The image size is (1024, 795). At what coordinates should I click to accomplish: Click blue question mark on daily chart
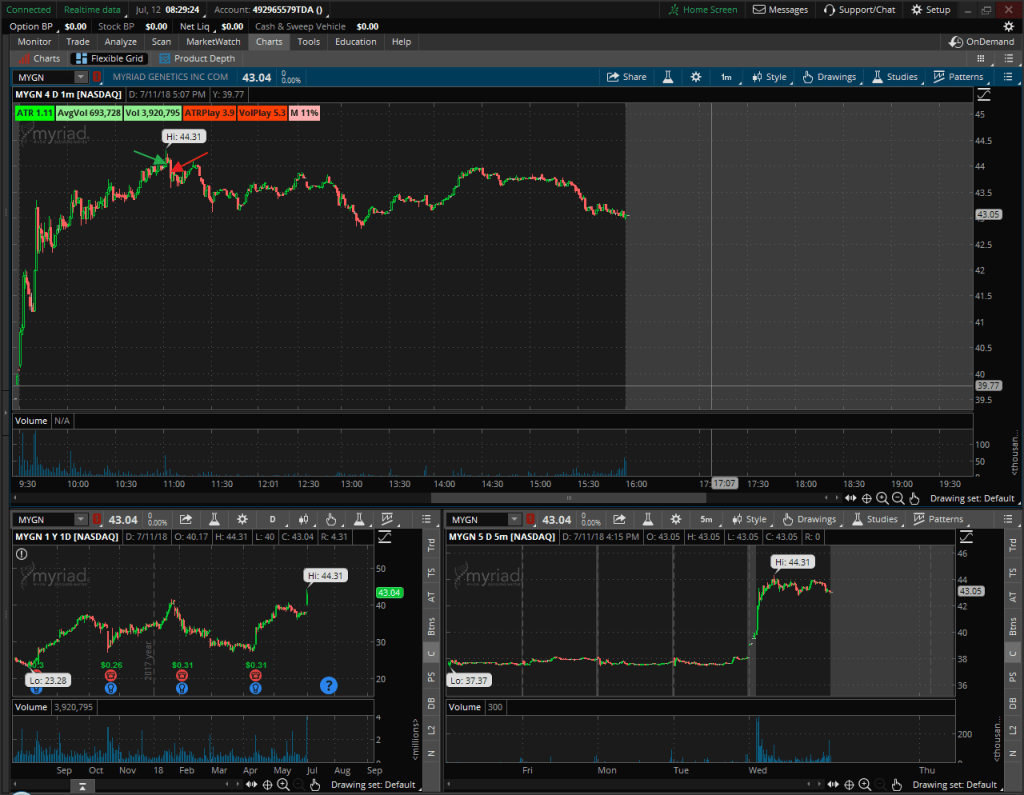tap(328, 685)
